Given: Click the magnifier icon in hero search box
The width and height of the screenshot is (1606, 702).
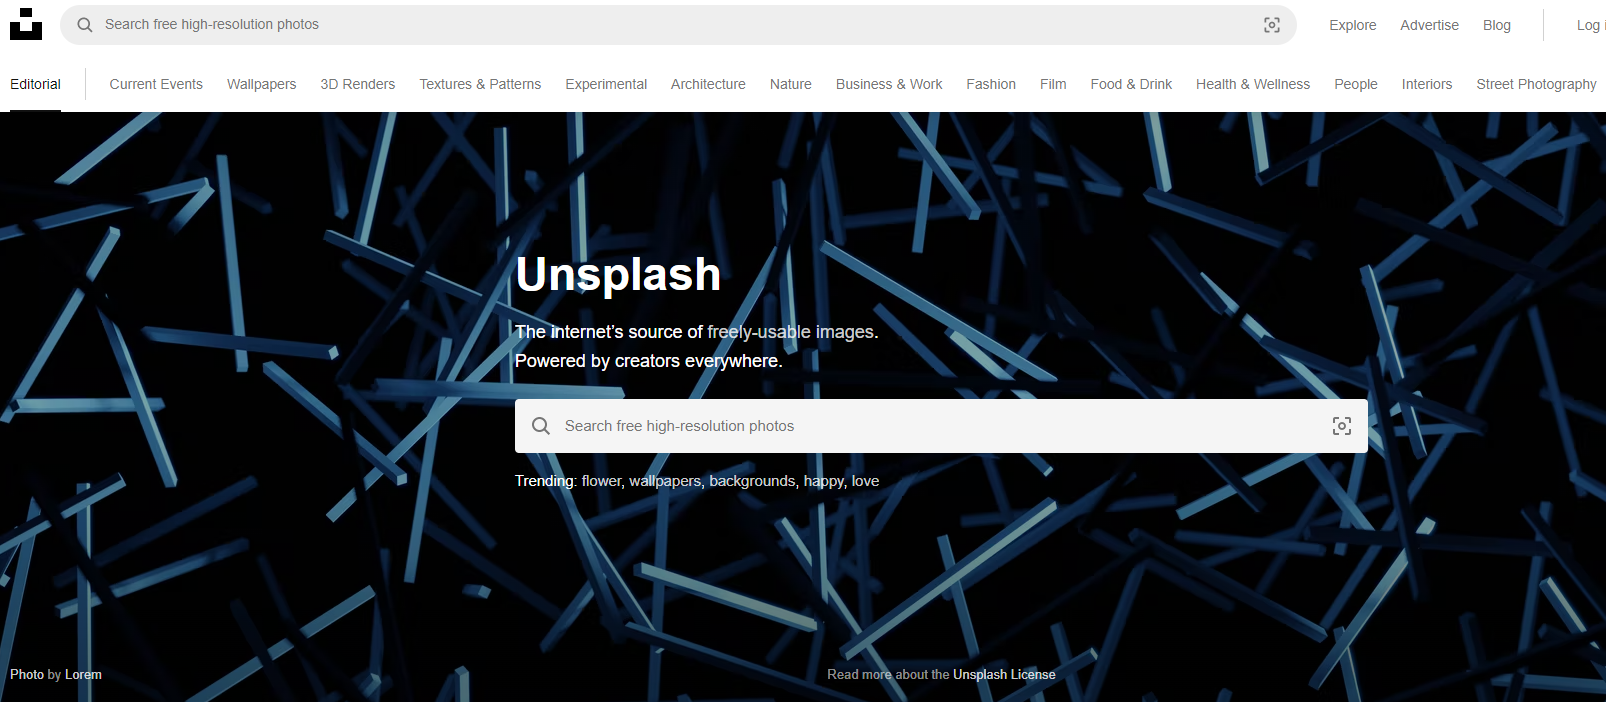Looking at the screenshot, I should click(541, 426).
